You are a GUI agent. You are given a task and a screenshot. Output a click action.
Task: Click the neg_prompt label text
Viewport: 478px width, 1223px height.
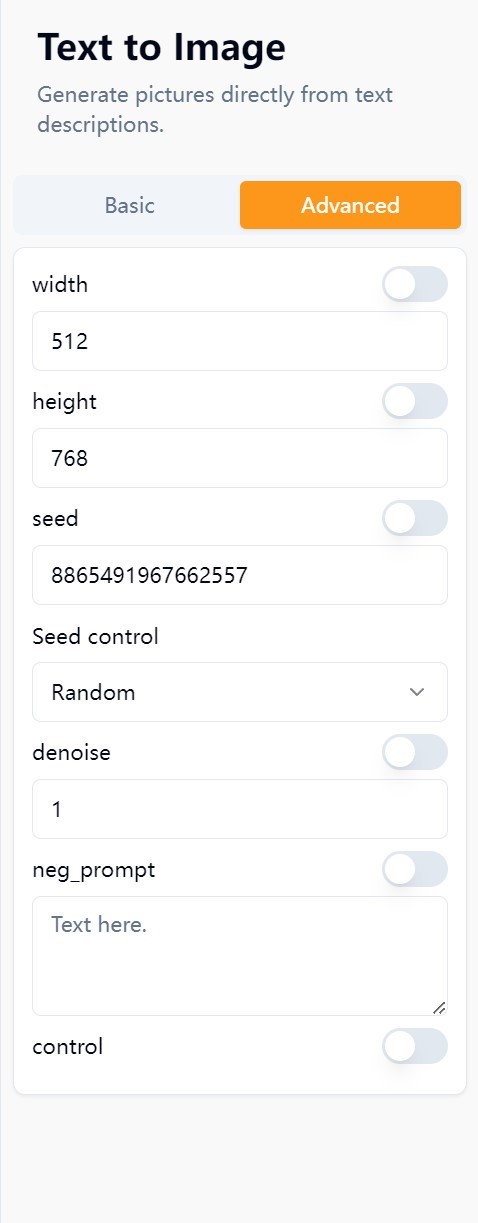(x=94, y=870)
